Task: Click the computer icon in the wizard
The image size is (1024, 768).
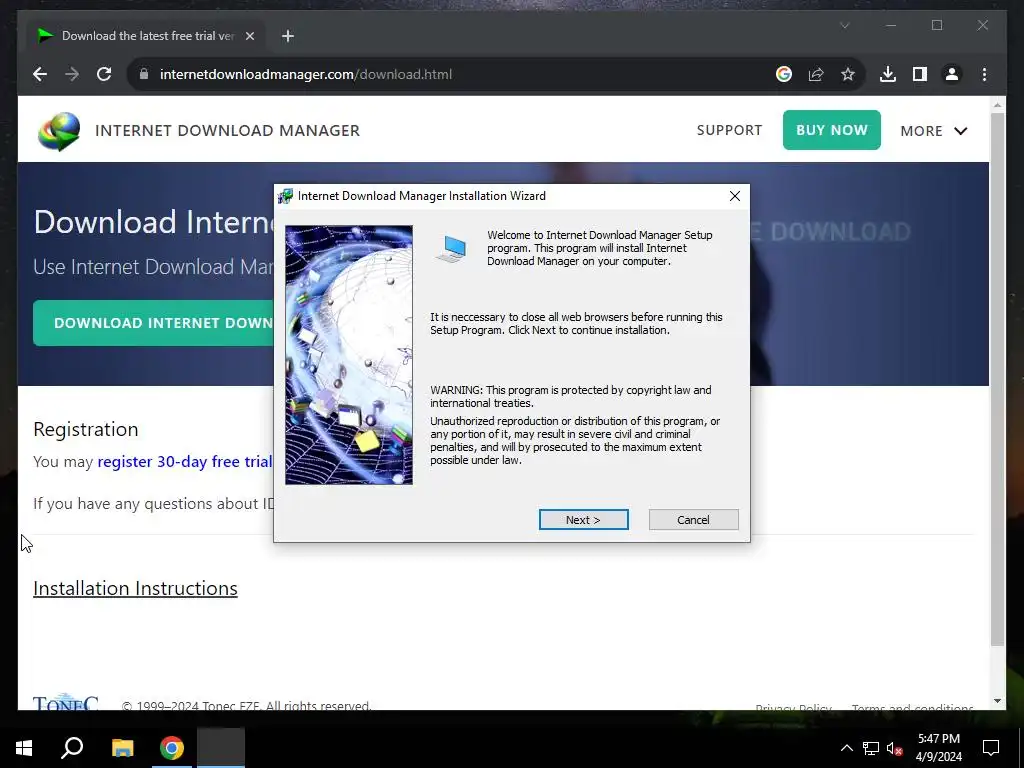Action: point(451,248)
